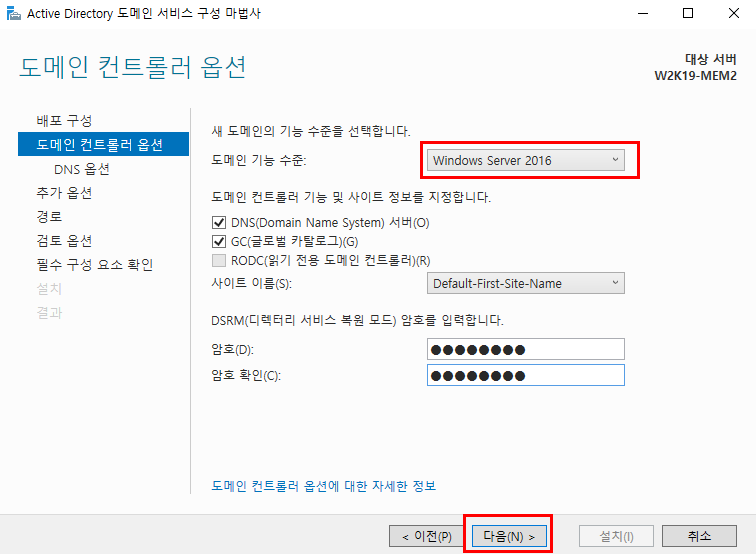Maximize the wizard window
Image resolution: width=756 pixels, height=554 pixels.
(688, 14)
